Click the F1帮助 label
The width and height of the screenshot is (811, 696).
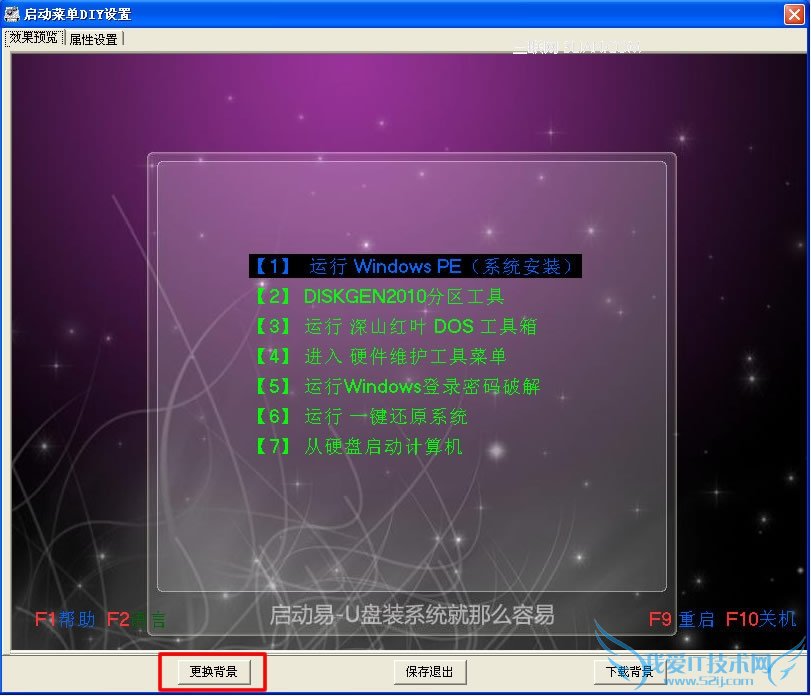coord(65,619)
